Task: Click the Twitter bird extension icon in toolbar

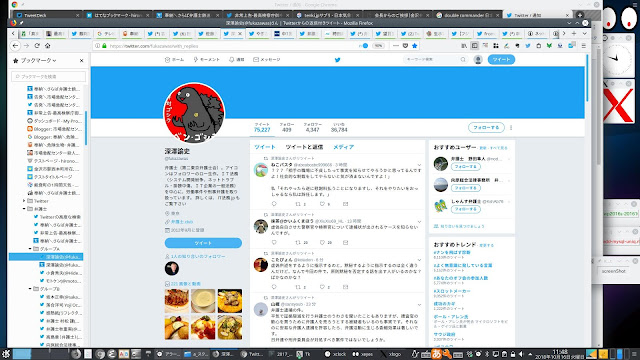Action: (528, 46)
